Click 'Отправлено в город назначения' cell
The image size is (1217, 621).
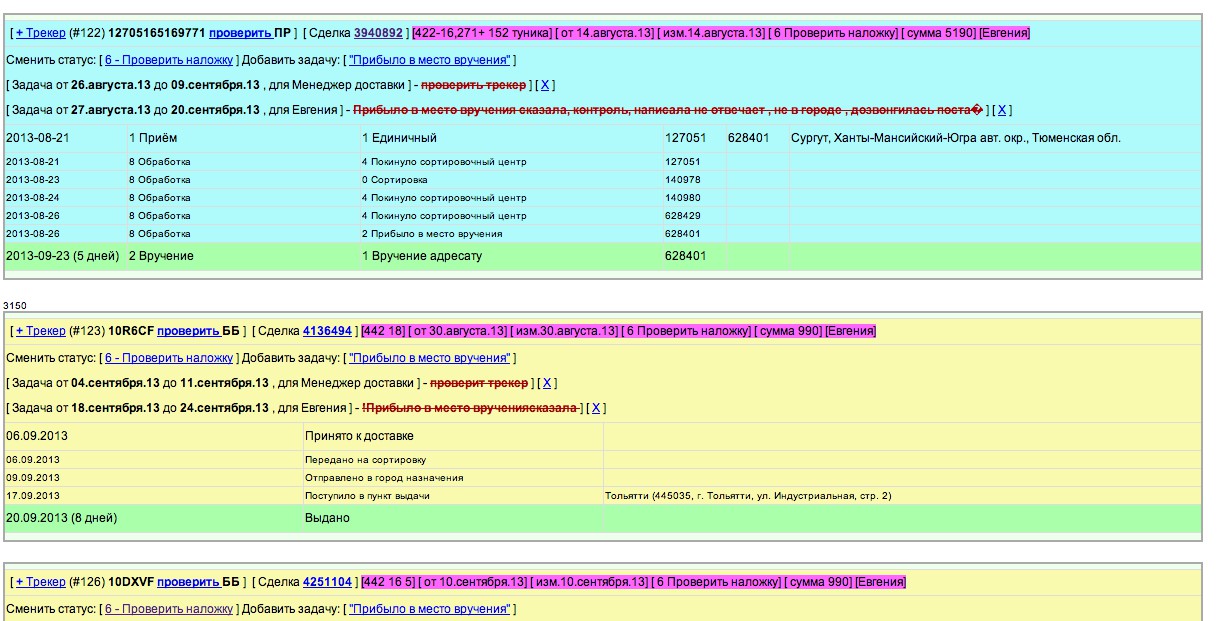pos(453,478)
